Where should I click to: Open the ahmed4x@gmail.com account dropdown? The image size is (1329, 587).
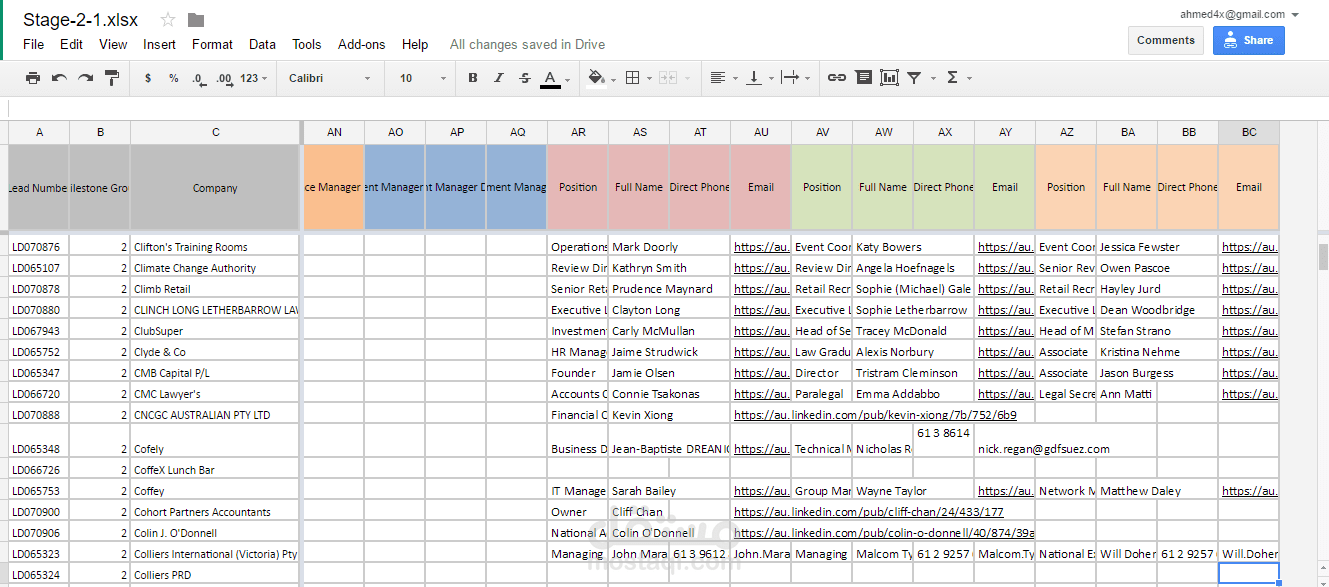[1239, 15]
